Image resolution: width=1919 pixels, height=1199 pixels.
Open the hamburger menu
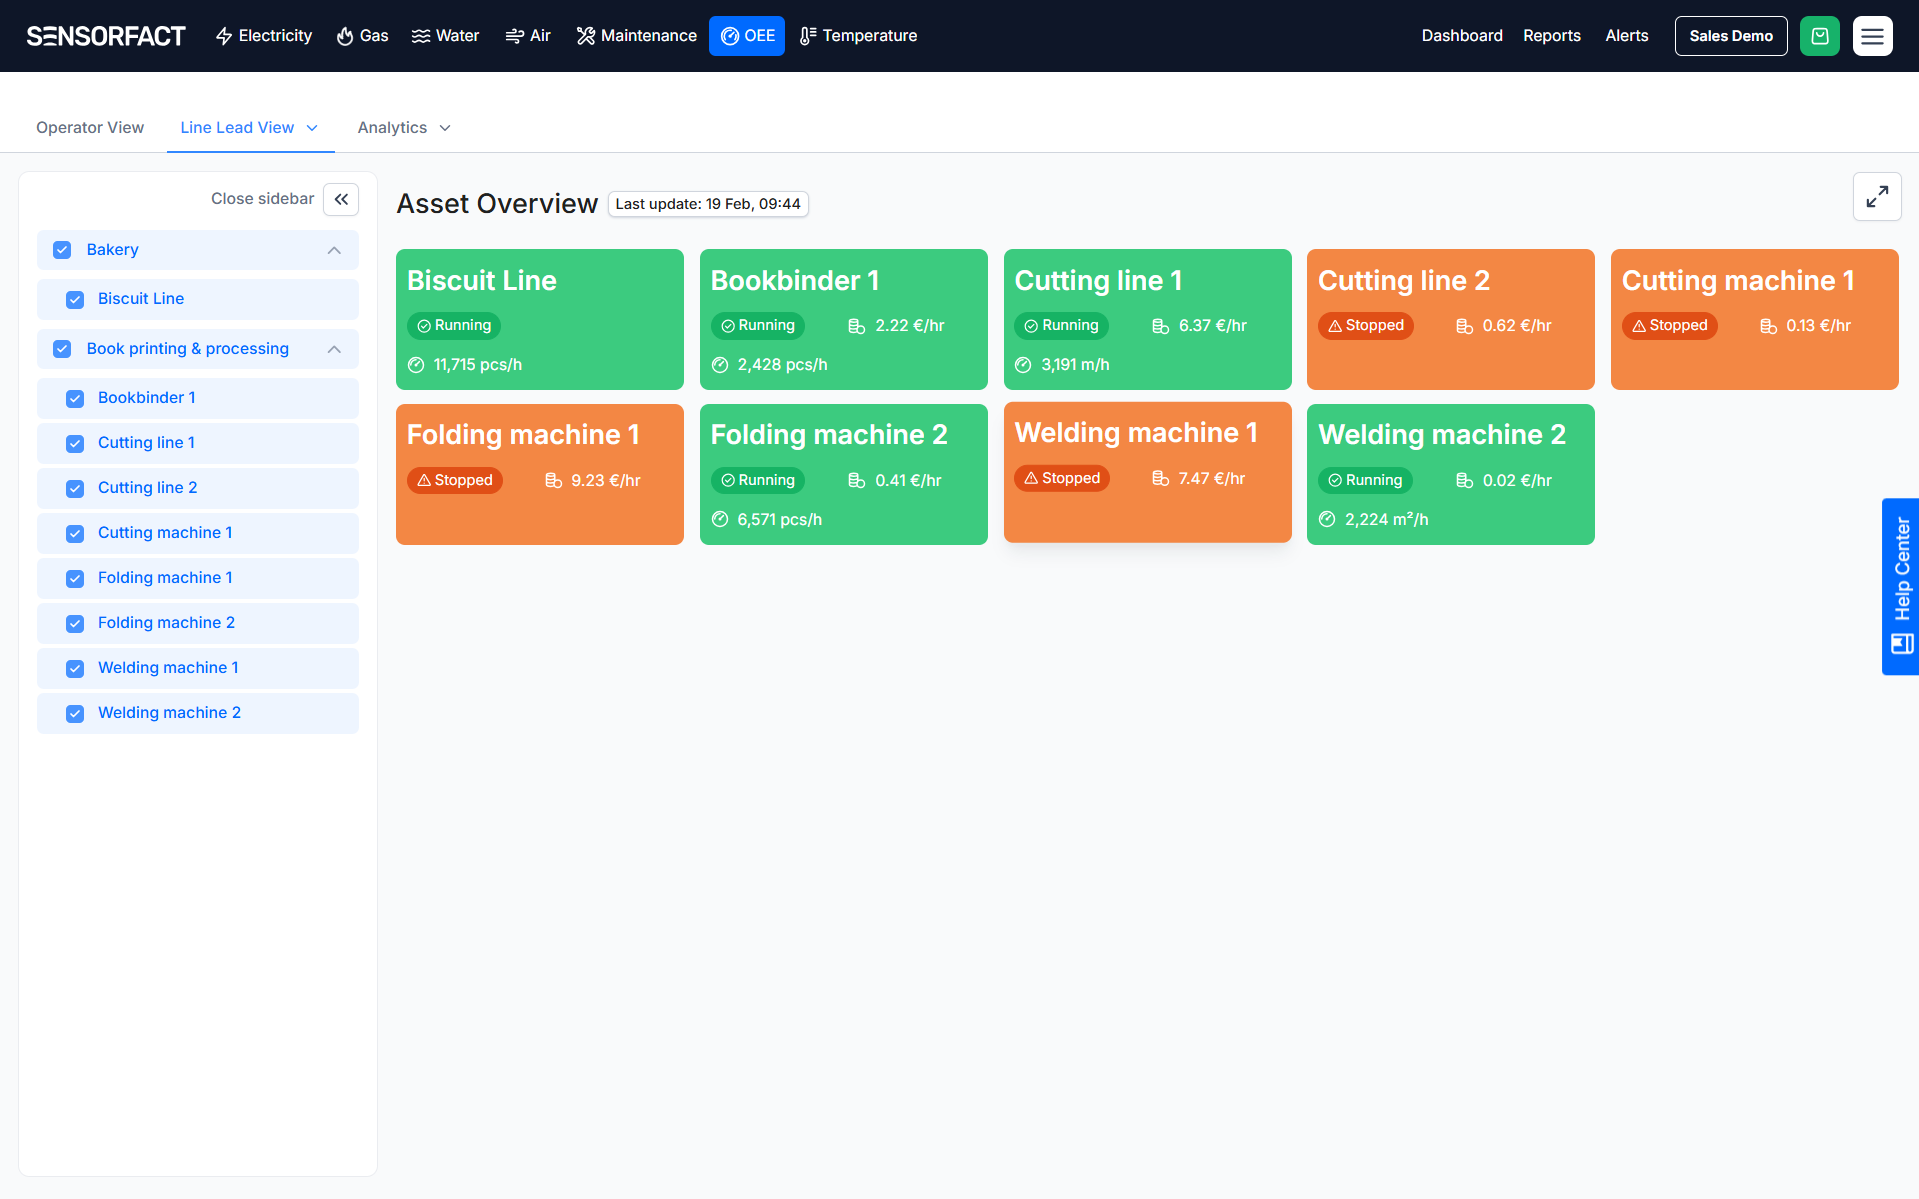coord(1872,36)
